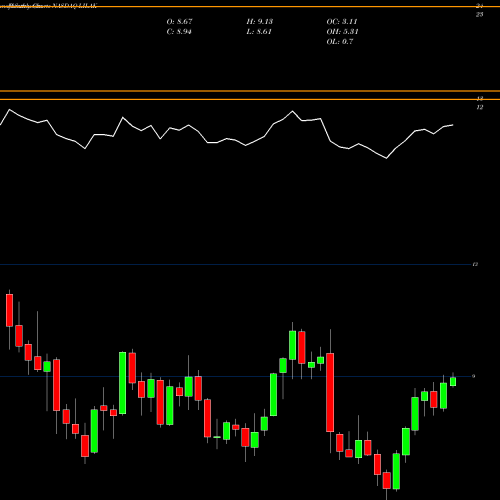Image resolution: width=500 pixels, height=500 pixels.
Task: Click the OL: 0.7 value
Action: point(340,42)
